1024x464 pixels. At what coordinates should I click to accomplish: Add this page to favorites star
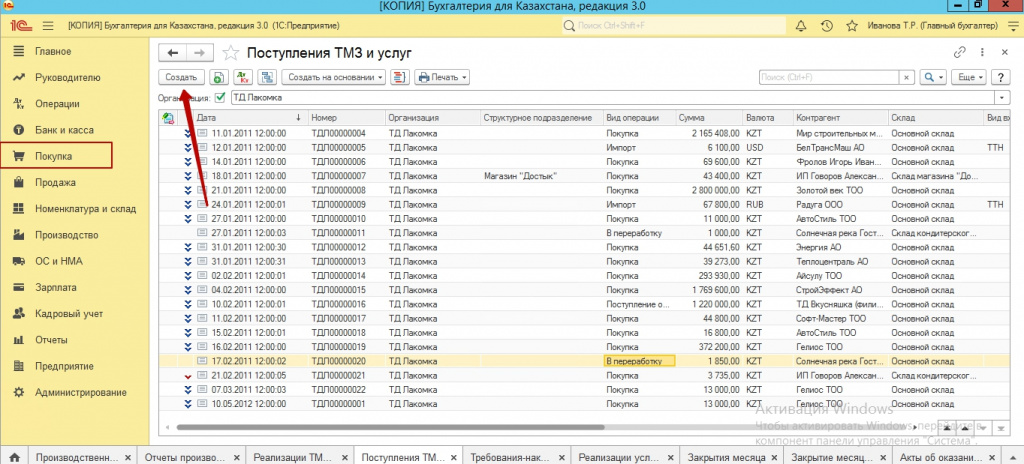[231, 53]
